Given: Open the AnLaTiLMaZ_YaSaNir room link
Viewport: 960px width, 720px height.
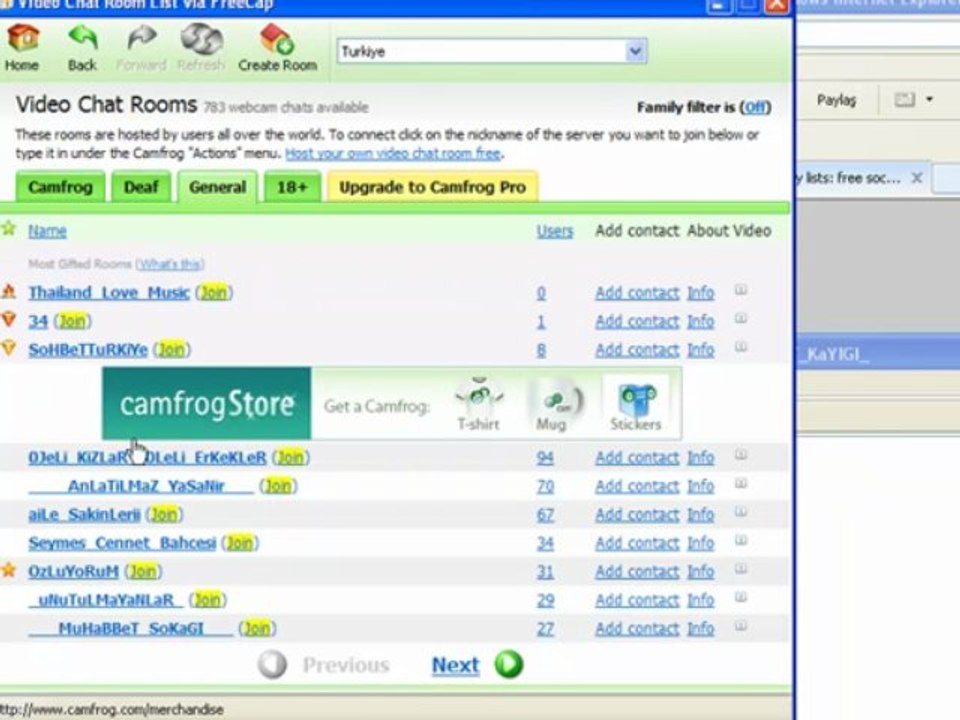Looking at the screenshot, I should pos(141,486).
